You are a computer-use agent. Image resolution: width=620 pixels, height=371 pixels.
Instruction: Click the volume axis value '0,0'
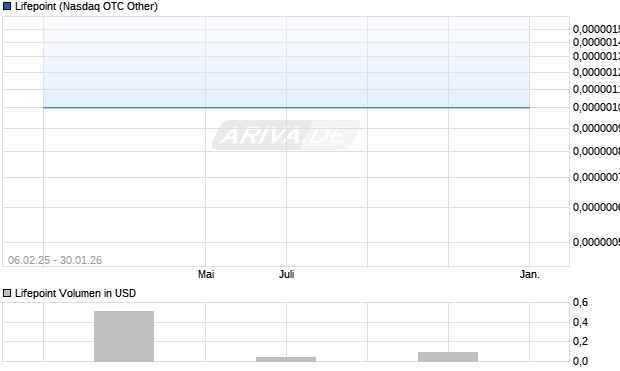click(x=580, y=361)
